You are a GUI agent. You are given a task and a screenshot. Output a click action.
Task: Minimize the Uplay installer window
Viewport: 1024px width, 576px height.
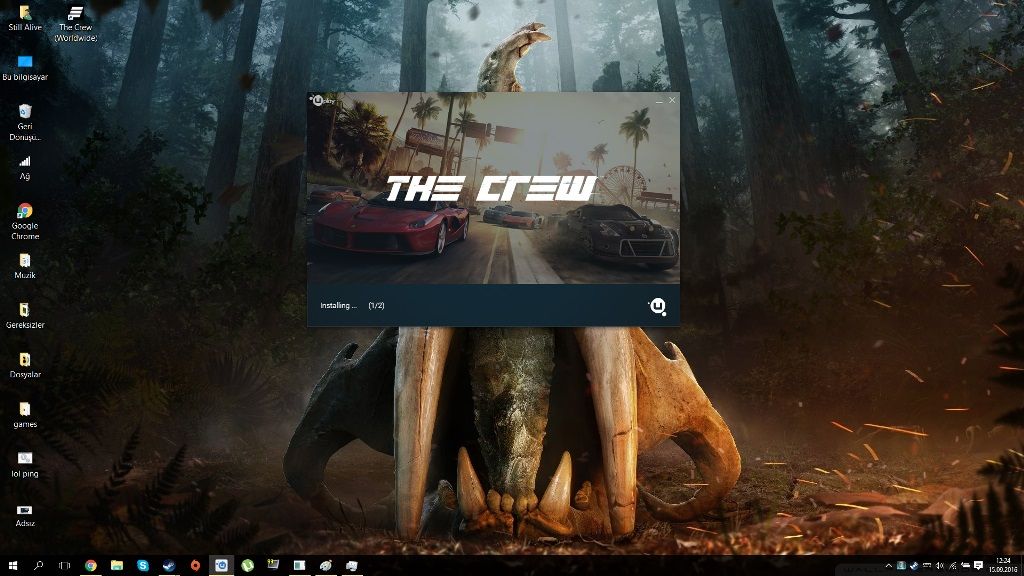coord(659,101)
